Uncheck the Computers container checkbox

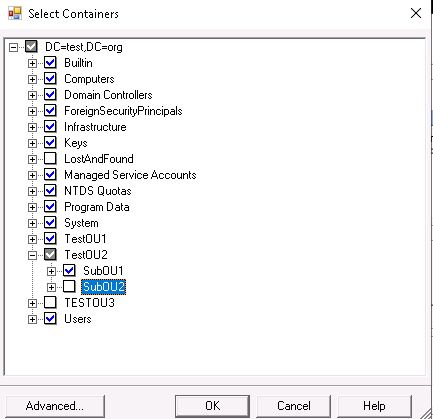point(50,78)
